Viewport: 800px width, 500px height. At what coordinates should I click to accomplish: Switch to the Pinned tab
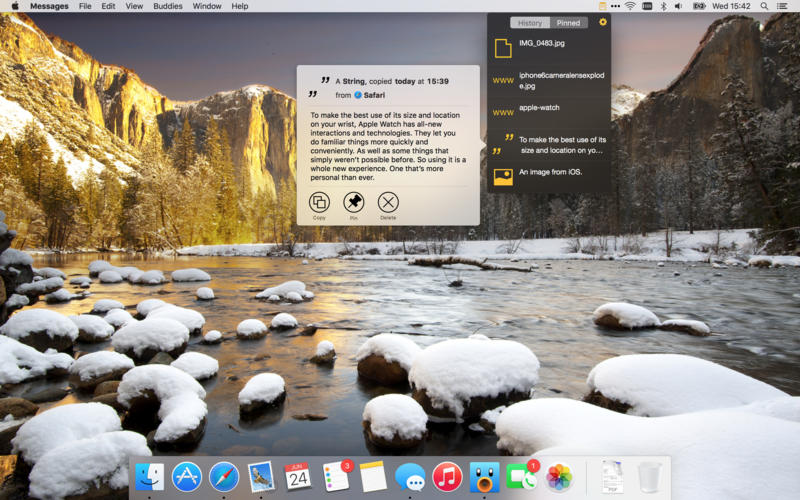[x=568, y=23]
